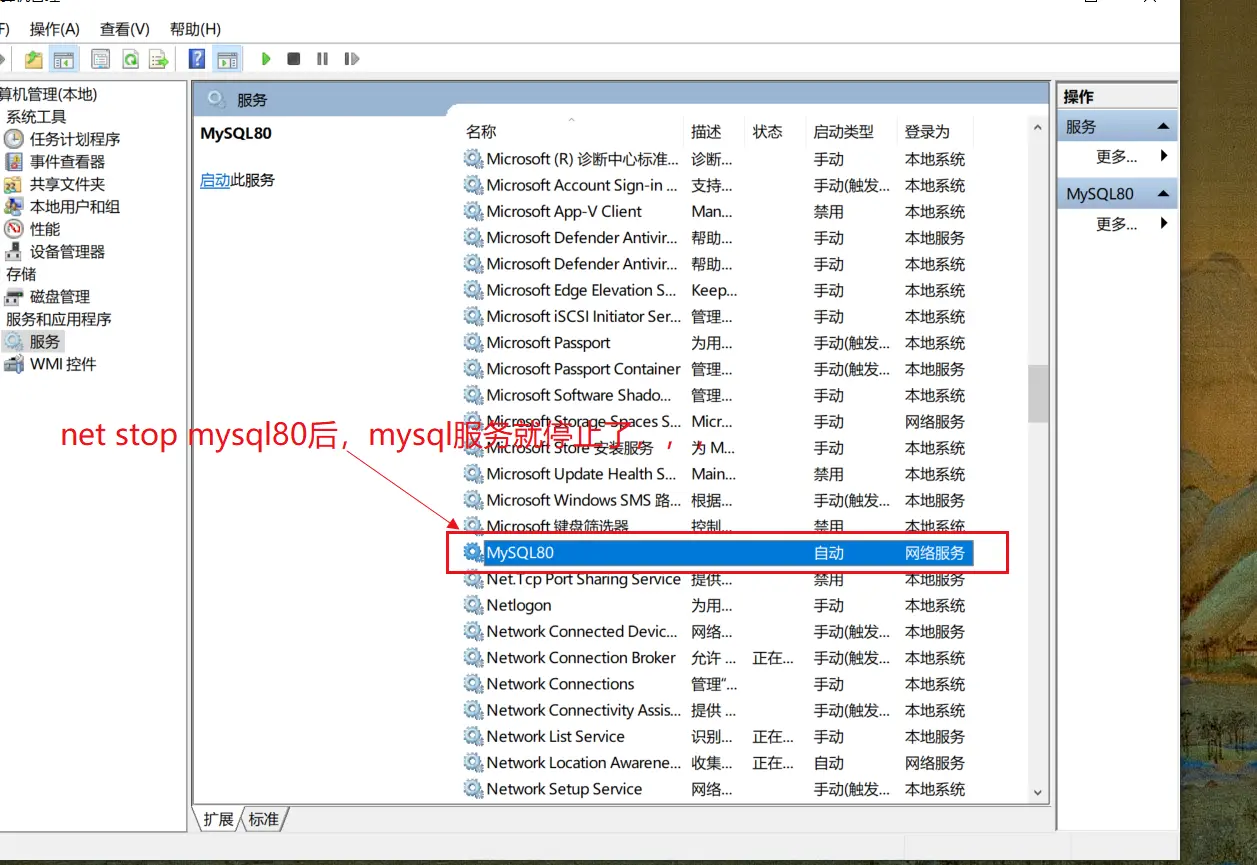
Task: Click the WMI 控件 icon in the tree
Action: [x=13, y=364]
